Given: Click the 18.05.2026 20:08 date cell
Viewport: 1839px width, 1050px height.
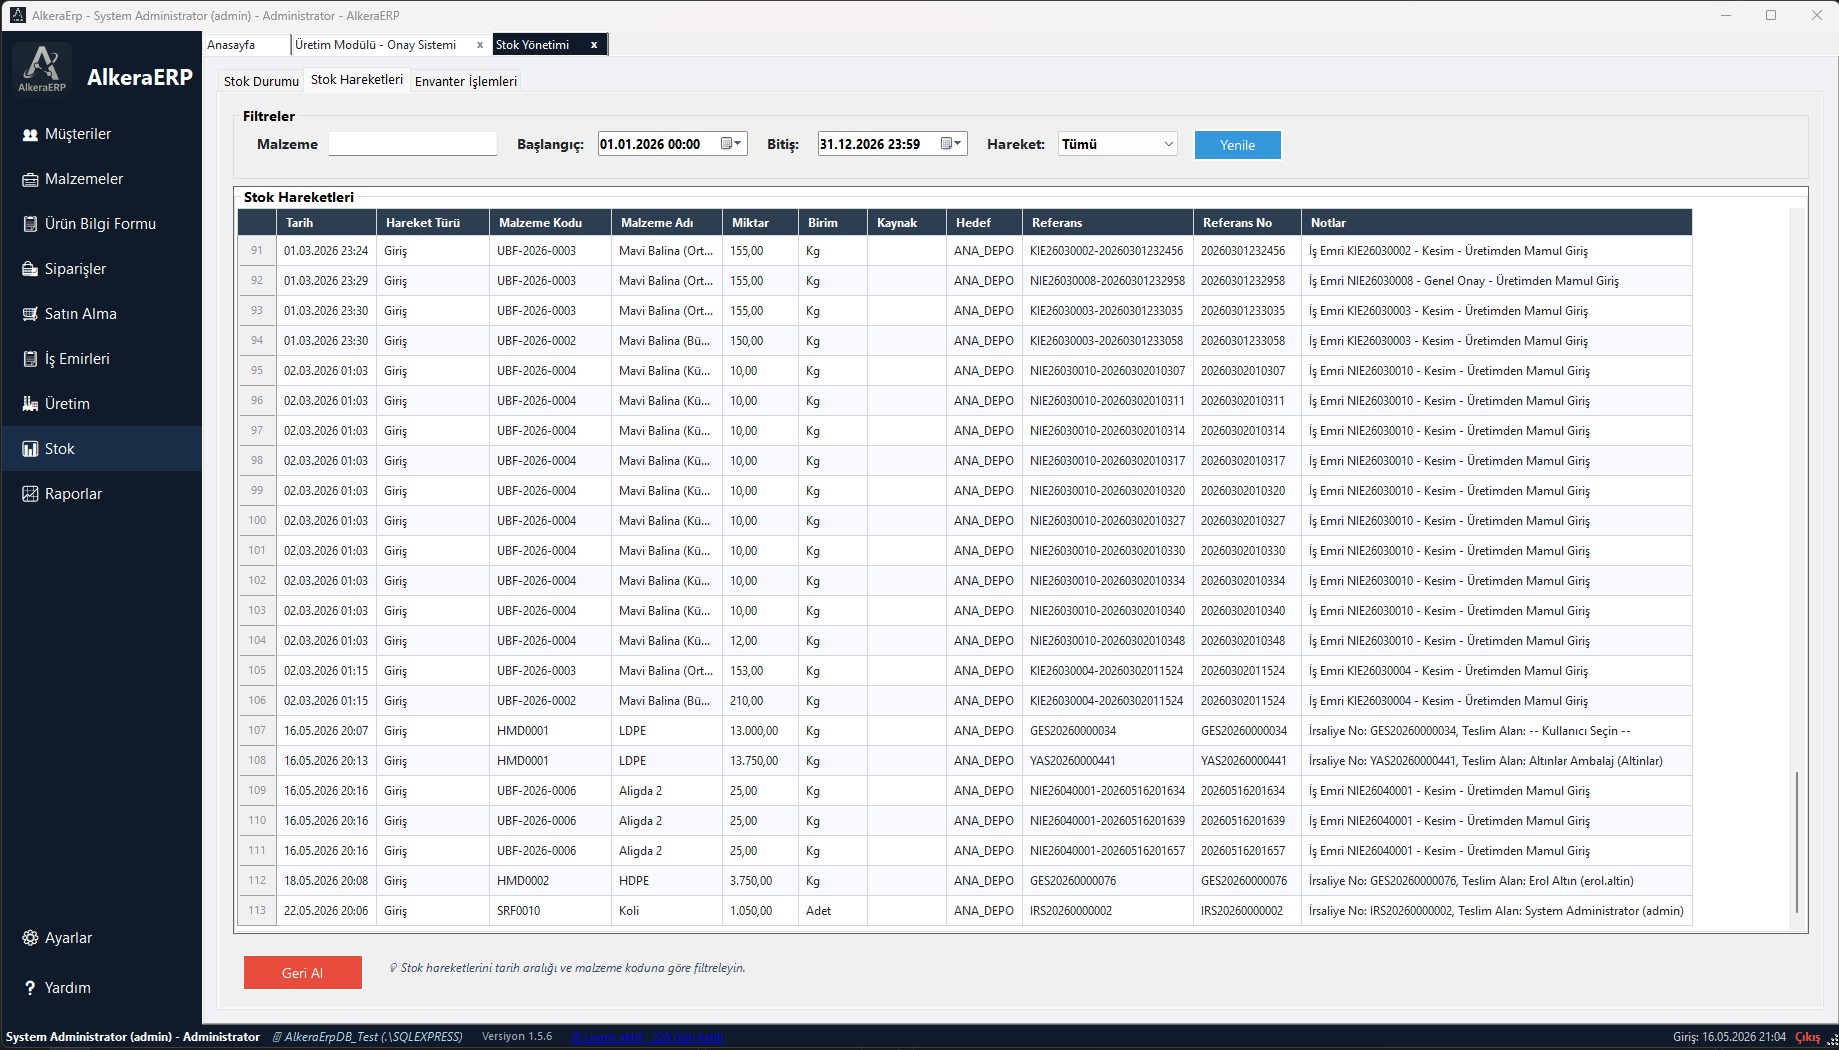Looking at the screenshot, I should (x=326, y=881).
